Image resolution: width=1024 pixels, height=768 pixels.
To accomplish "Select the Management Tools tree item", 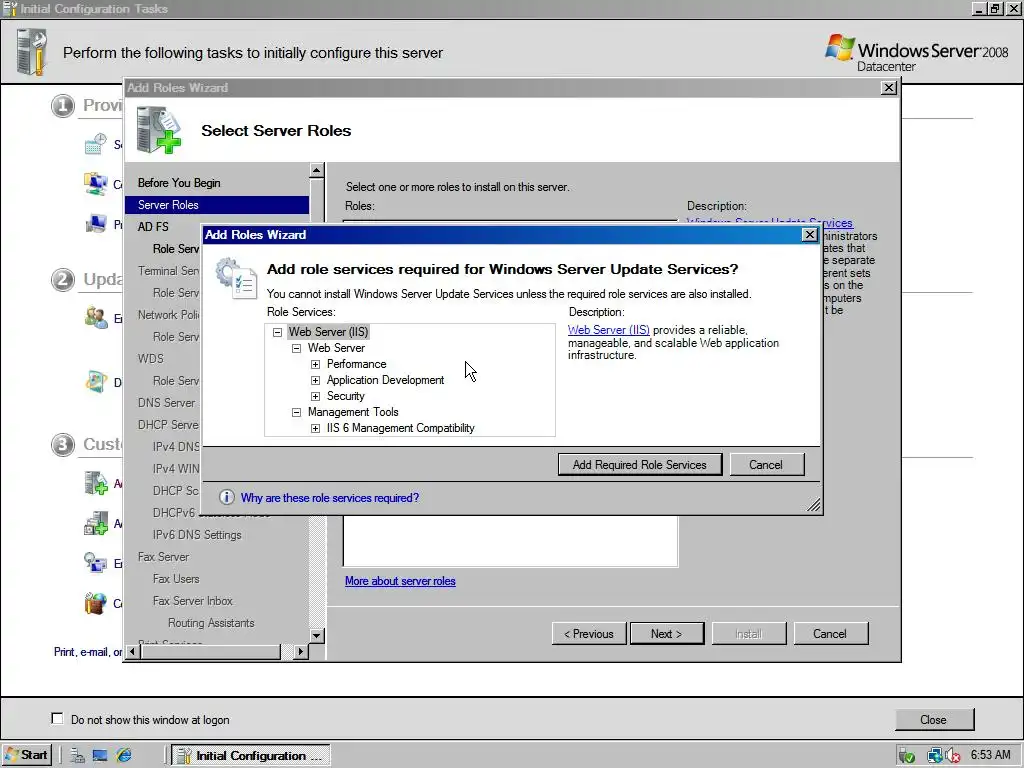I will pos(353,412).
